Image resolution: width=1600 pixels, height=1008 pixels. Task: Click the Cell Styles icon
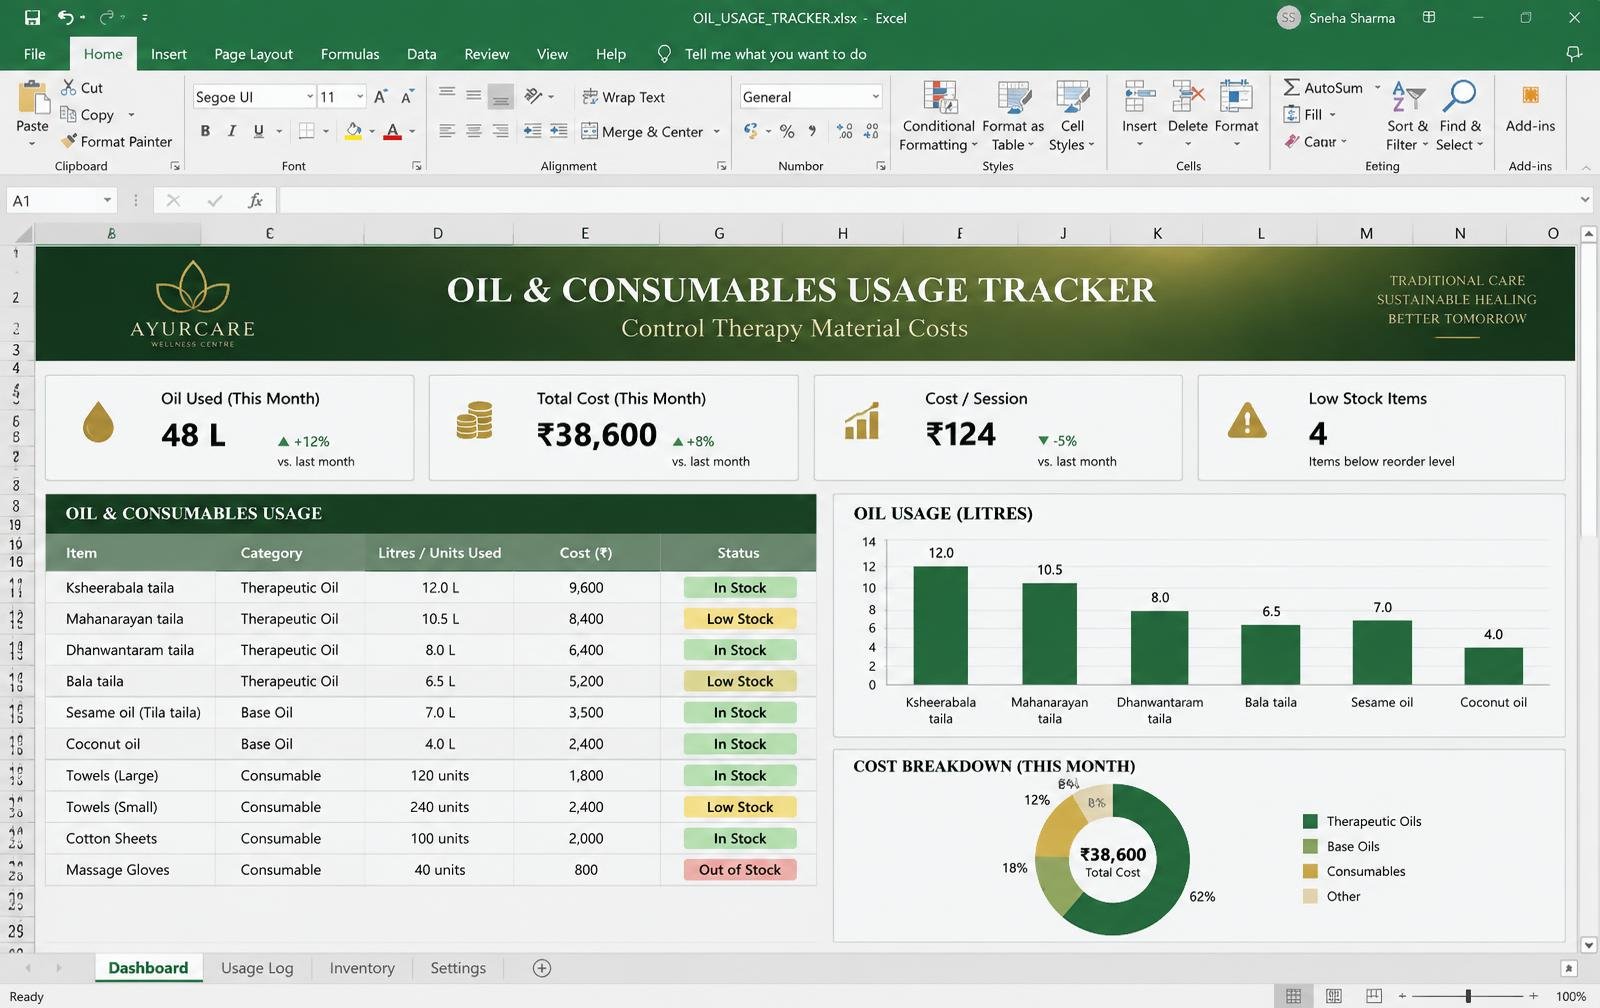[1073, 98]
